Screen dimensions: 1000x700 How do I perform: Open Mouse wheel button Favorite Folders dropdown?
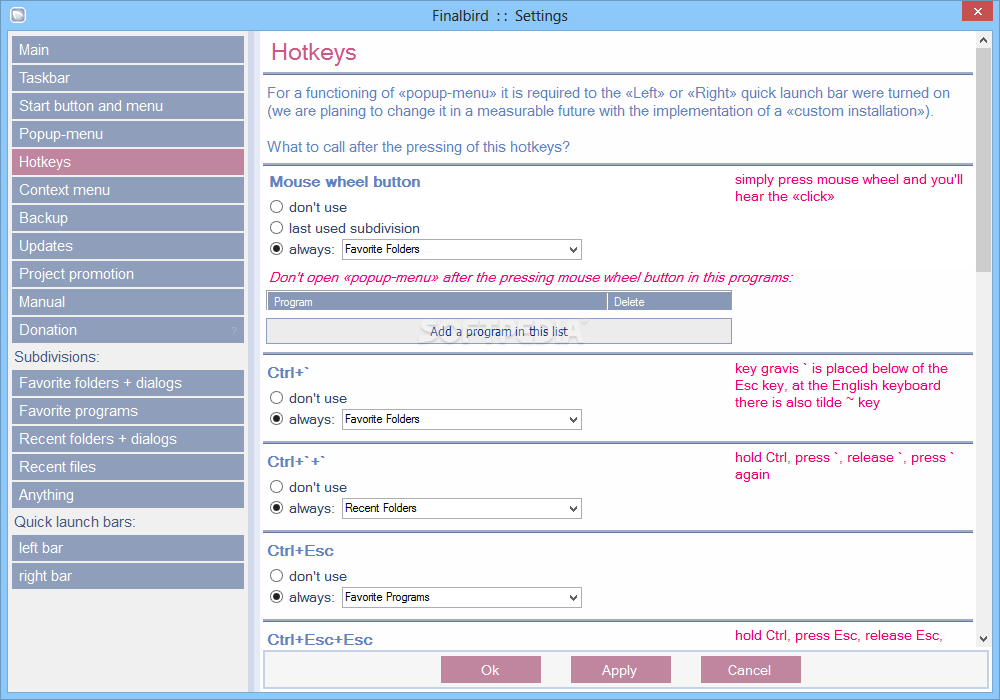462,249
